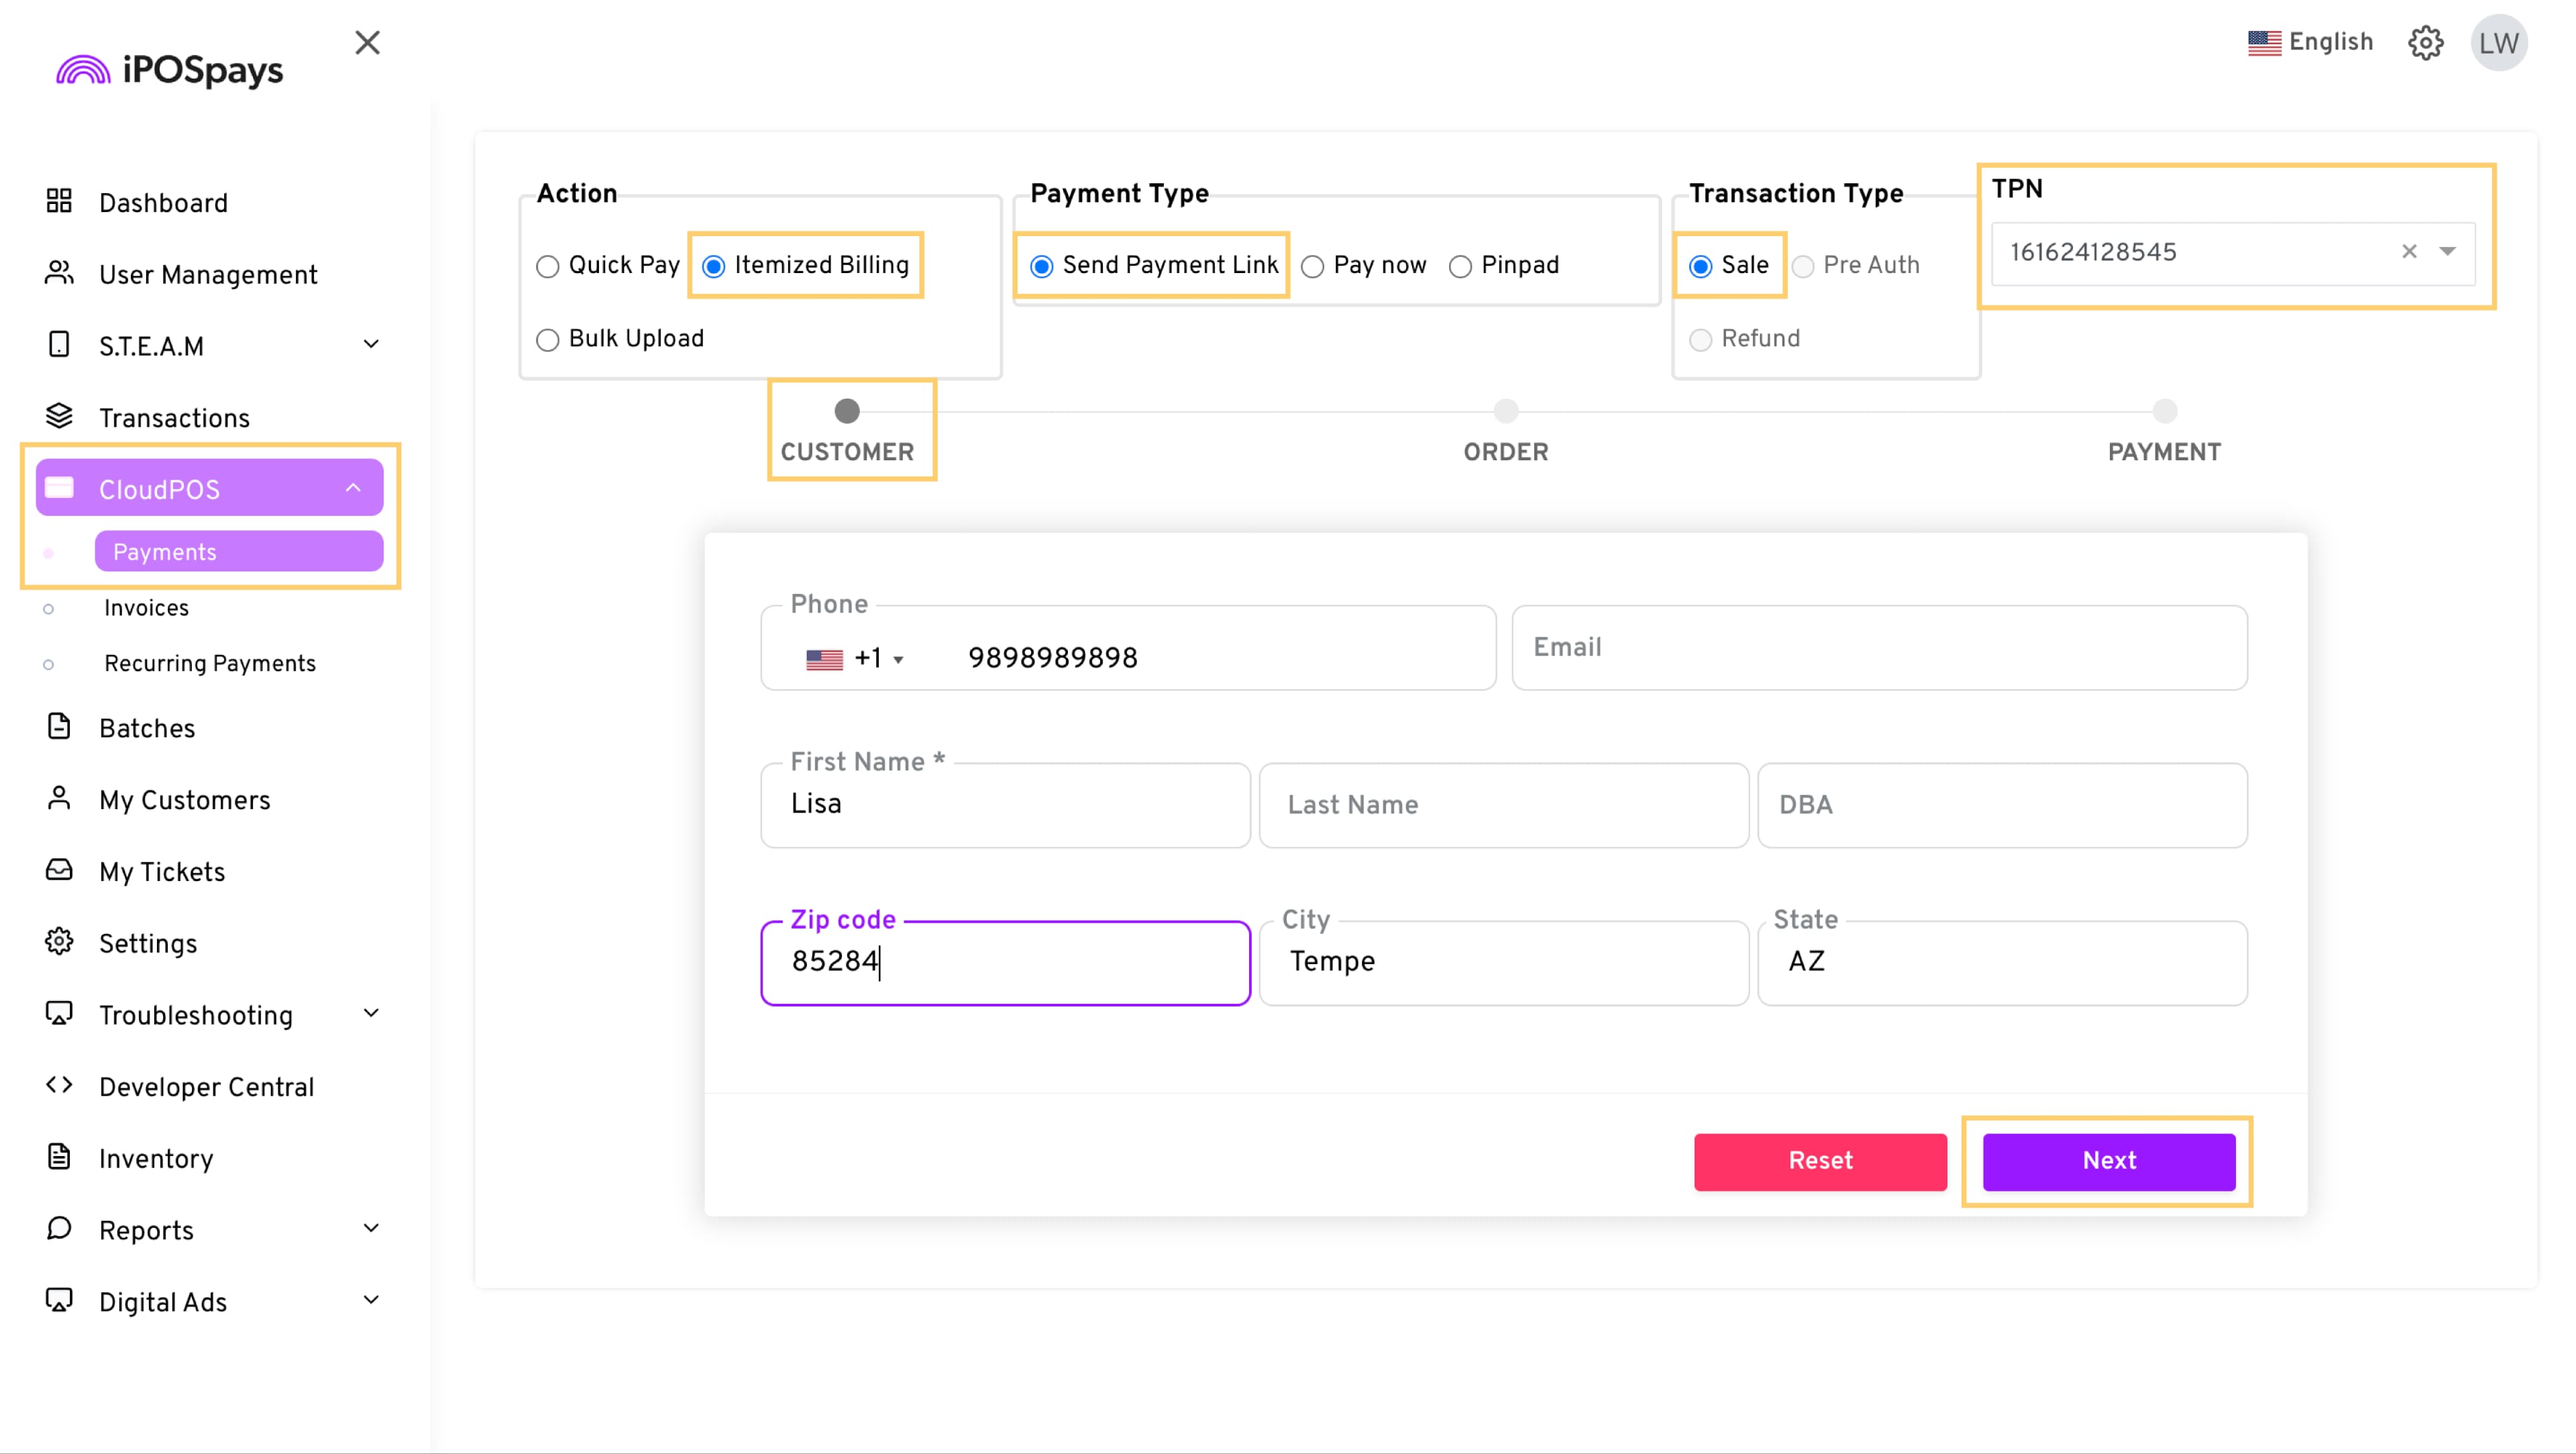
Task: Click the US flag language icon
Action: [2264, 42]
